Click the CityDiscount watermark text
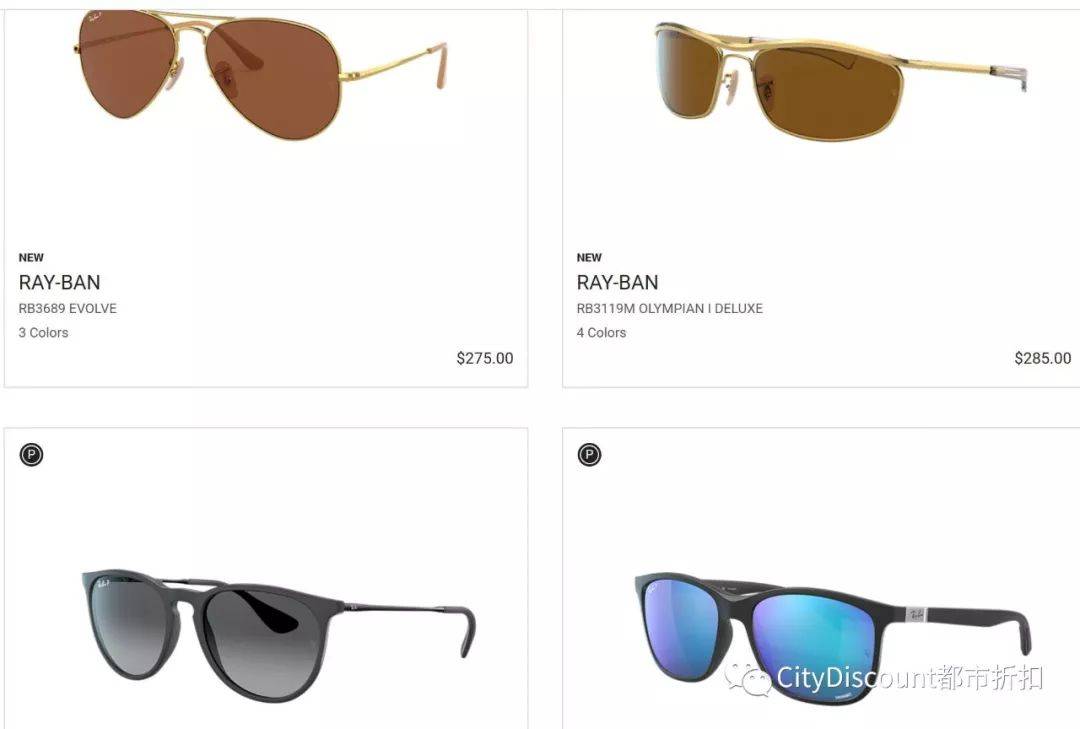Screen dimensions: 1080x729 (x=909, y=678)
